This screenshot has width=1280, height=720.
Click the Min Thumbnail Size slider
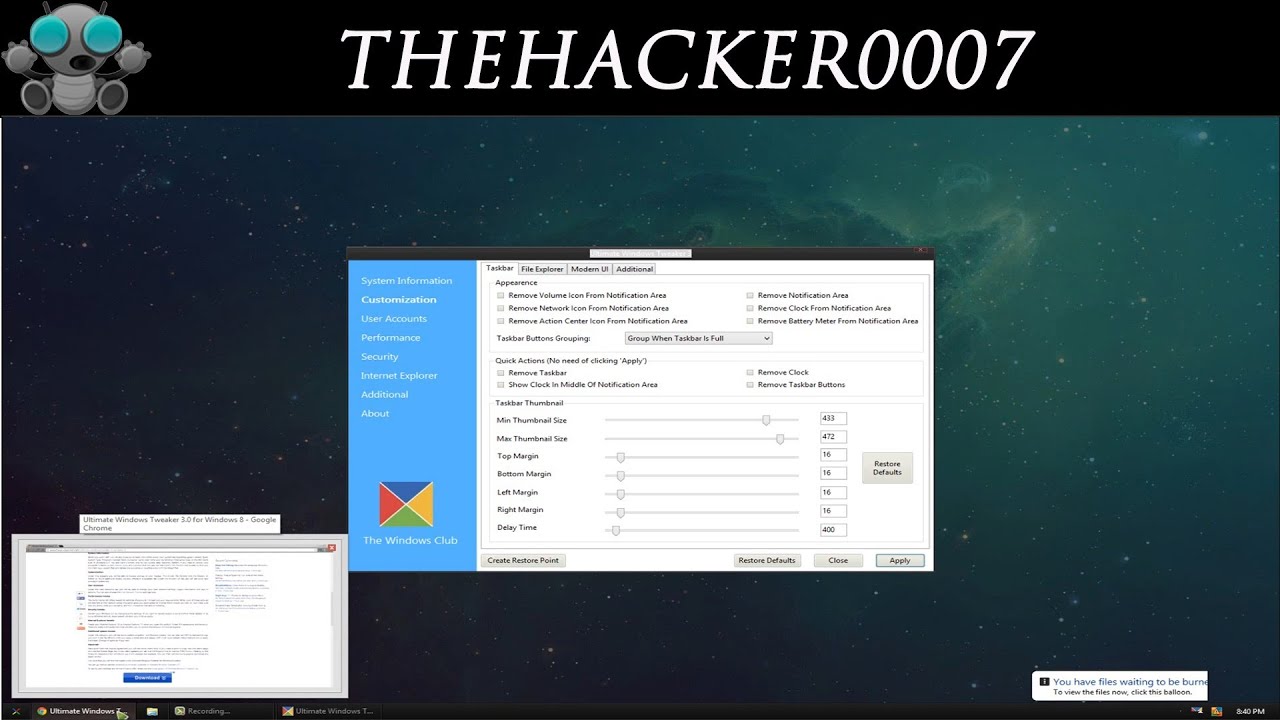(702, 420)
